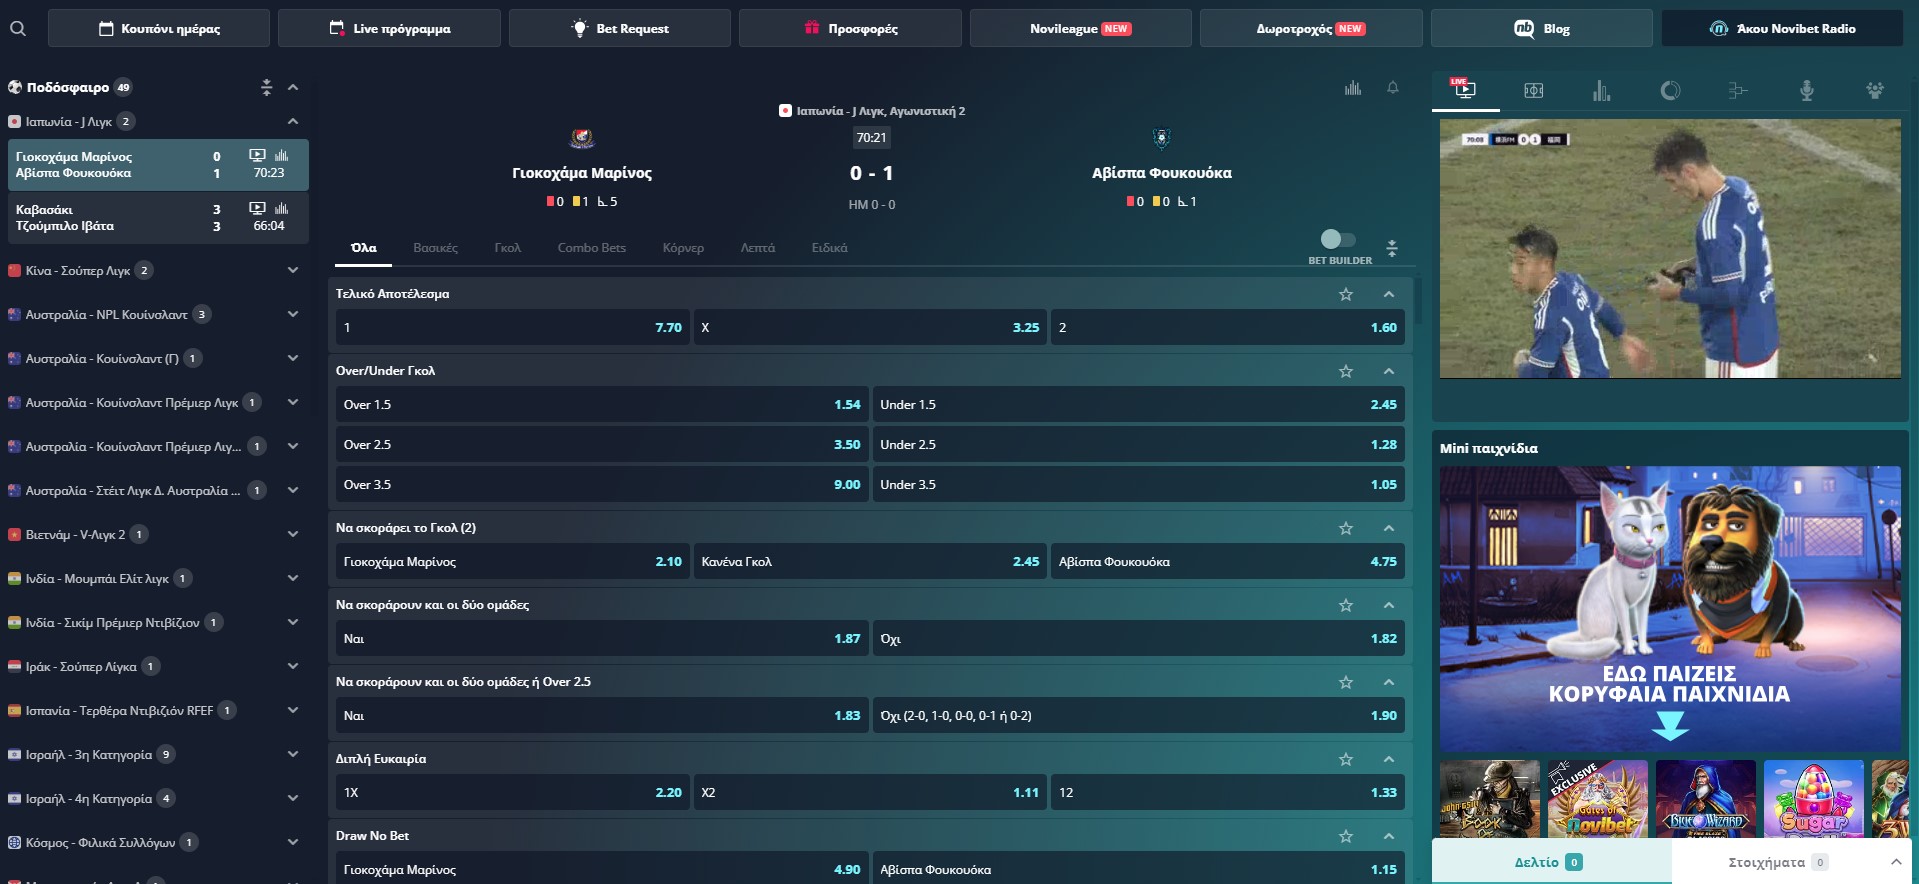The height and width of the screenshot is (884, 1919).
Task: Open the team lineups panel icon
Action: (1875, 91)
